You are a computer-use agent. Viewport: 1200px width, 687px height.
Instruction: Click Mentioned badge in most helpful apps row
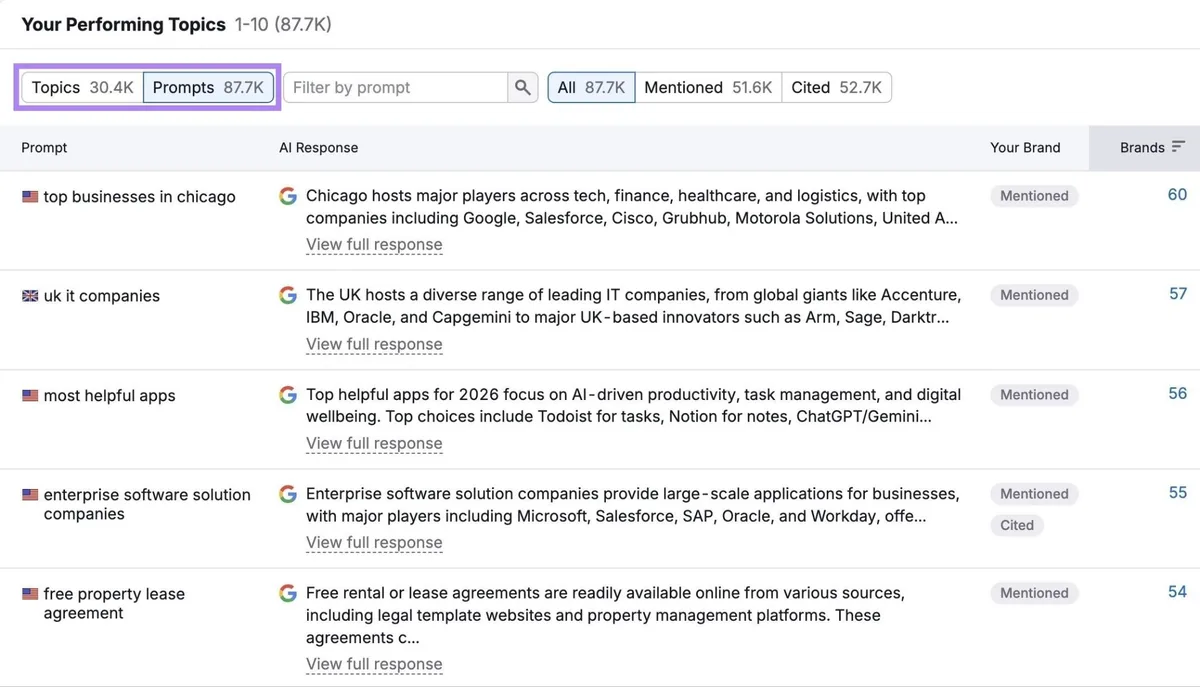[x=1034, y=395]
